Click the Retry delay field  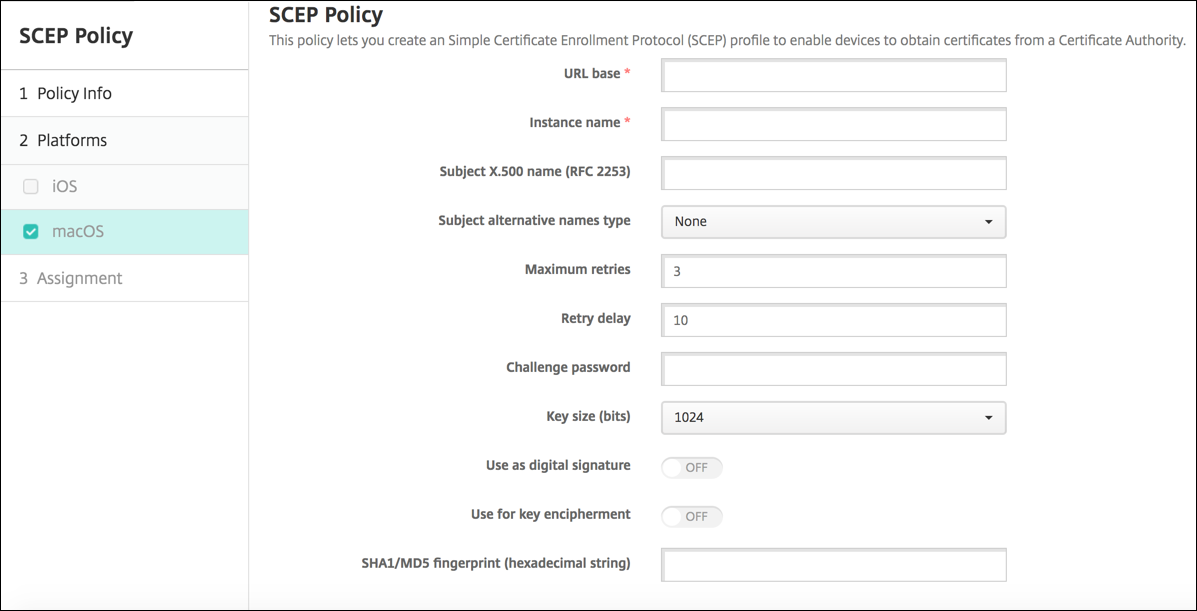tap(833, 320)
